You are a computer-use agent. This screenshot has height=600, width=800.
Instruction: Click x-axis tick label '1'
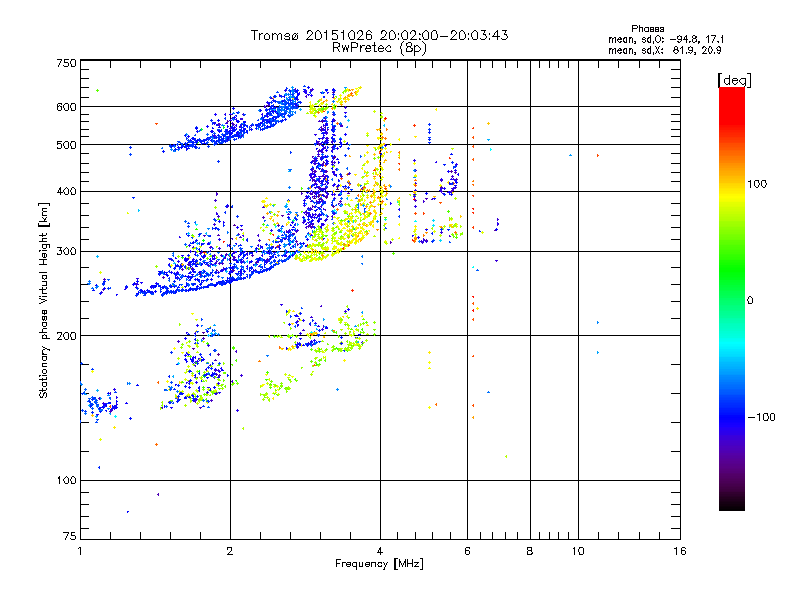(x=80, y=551)
